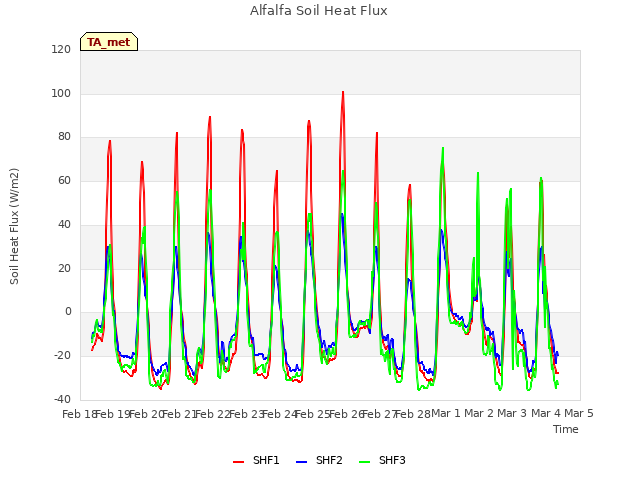The height and width of the screenshot is (480, 640).
Task: Click the green SHF3 legend line marker
Action: pyautogui.click(x=364, y=462)
